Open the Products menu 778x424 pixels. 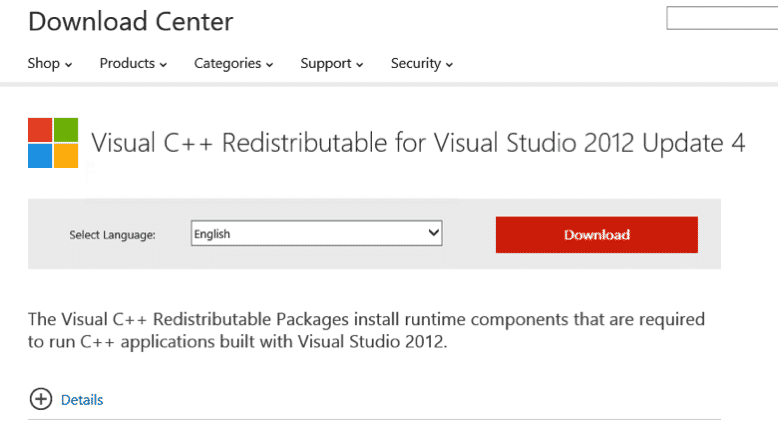click(x=133, y=63)
